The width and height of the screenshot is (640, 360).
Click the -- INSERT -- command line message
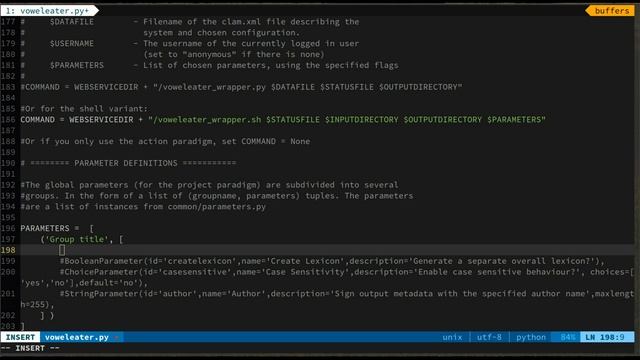[30, 348]
